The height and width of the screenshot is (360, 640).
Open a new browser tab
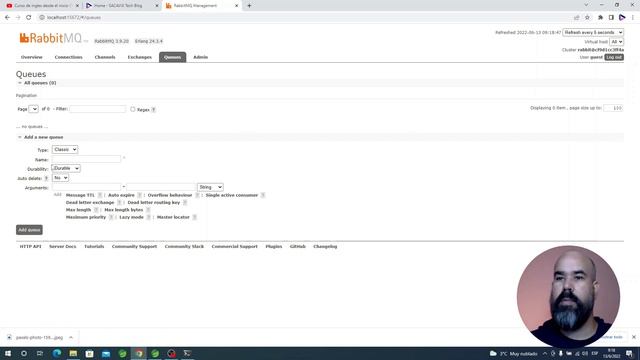point(249,6)
